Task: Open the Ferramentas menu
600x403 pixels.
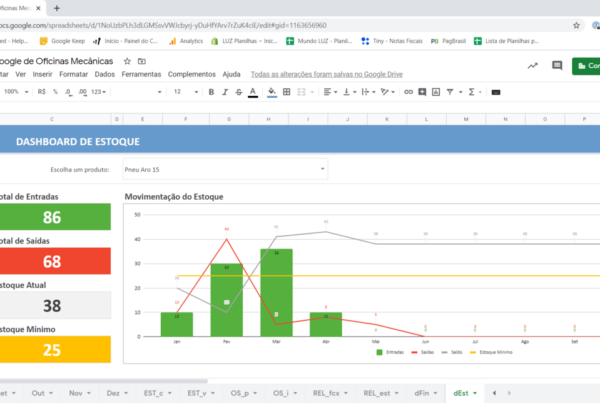Action: coord(141,74)
